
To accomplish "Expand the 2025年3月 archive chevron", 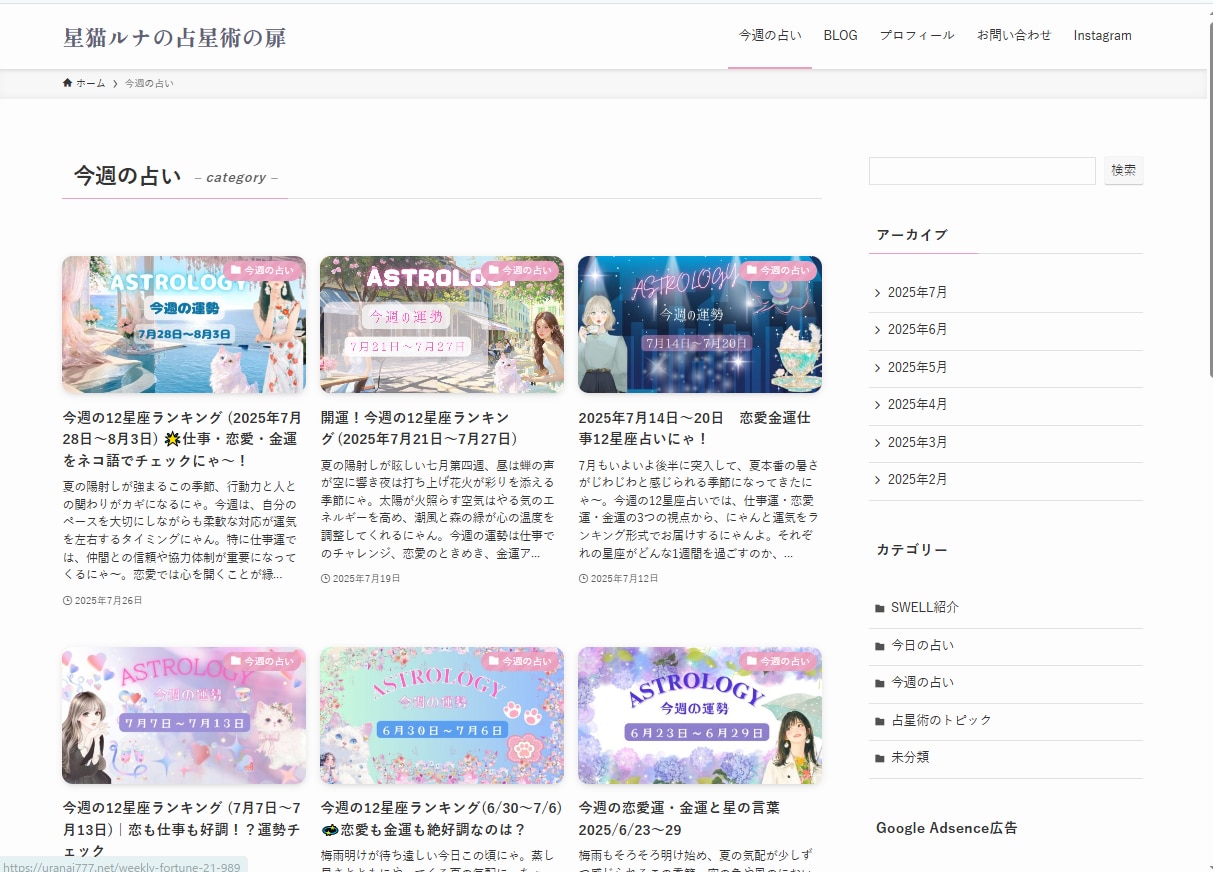I will click(878, 443).
